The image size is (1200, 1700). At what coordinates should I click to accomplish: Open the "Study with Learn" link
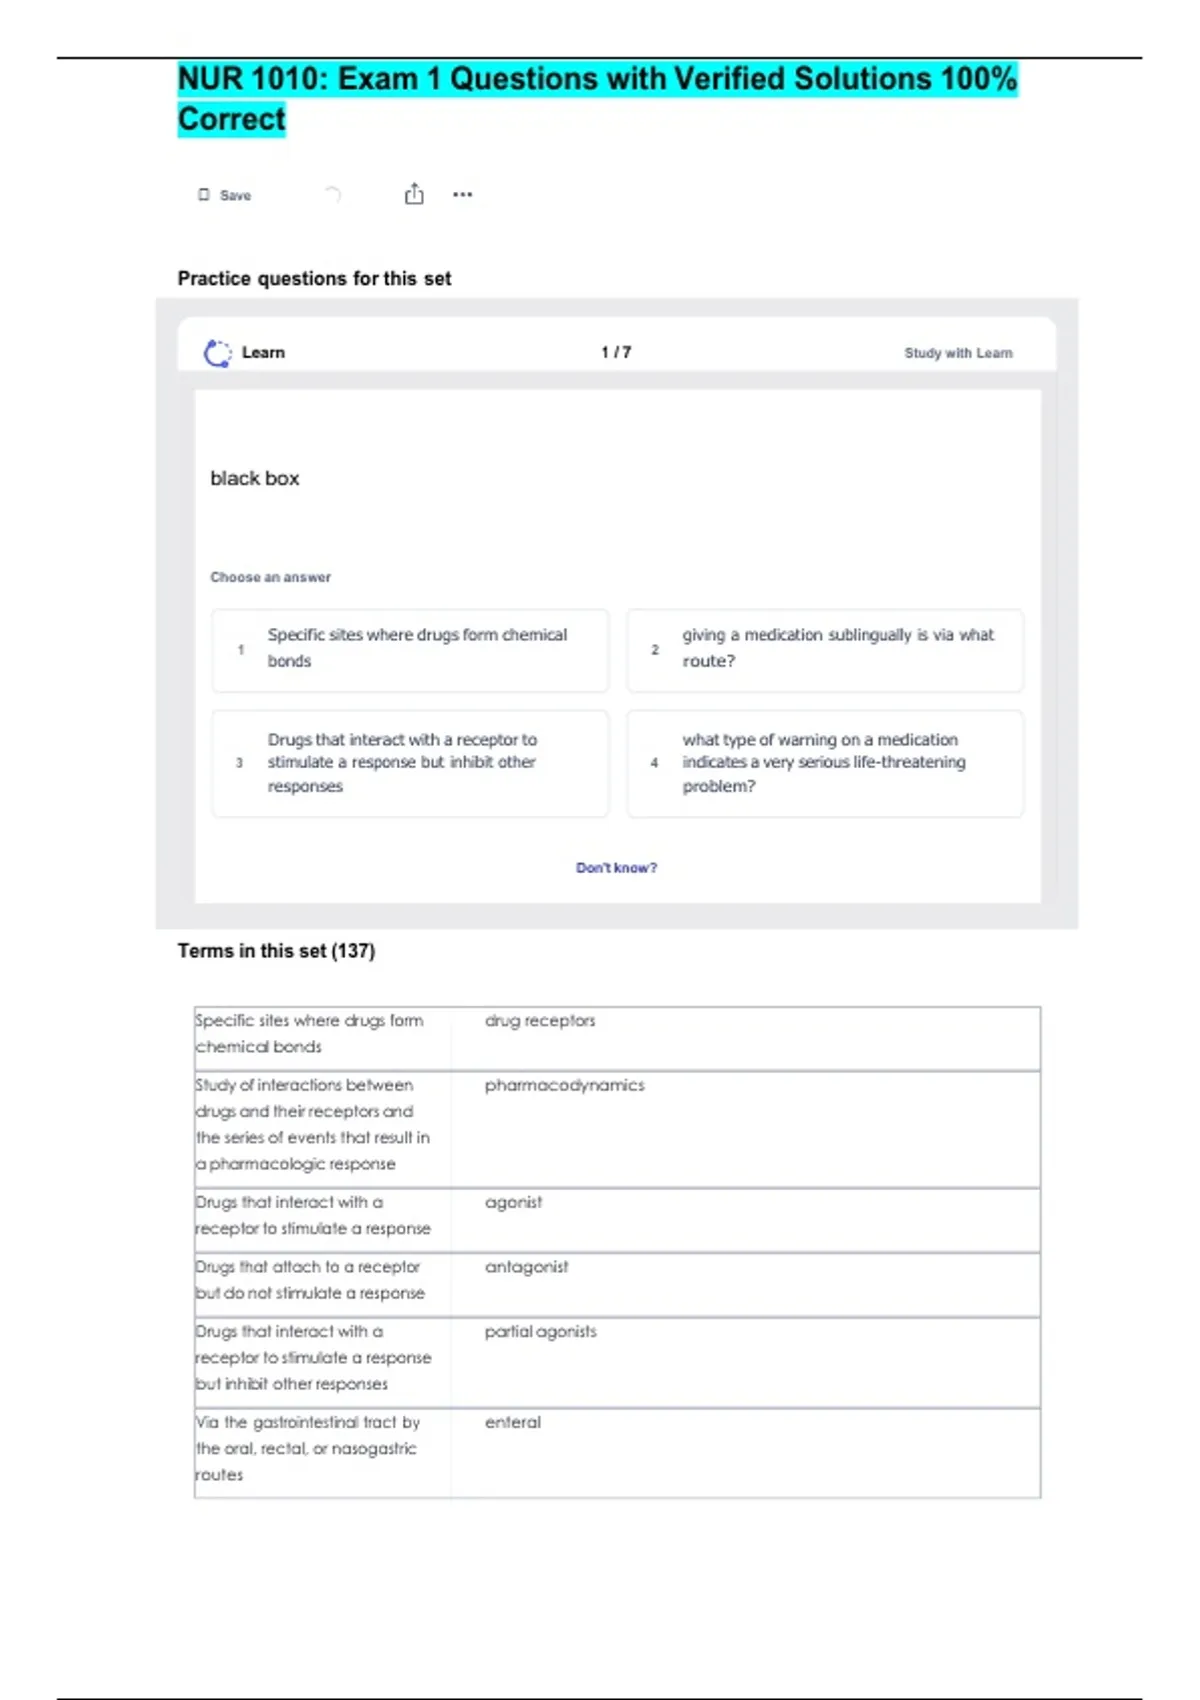958,353
